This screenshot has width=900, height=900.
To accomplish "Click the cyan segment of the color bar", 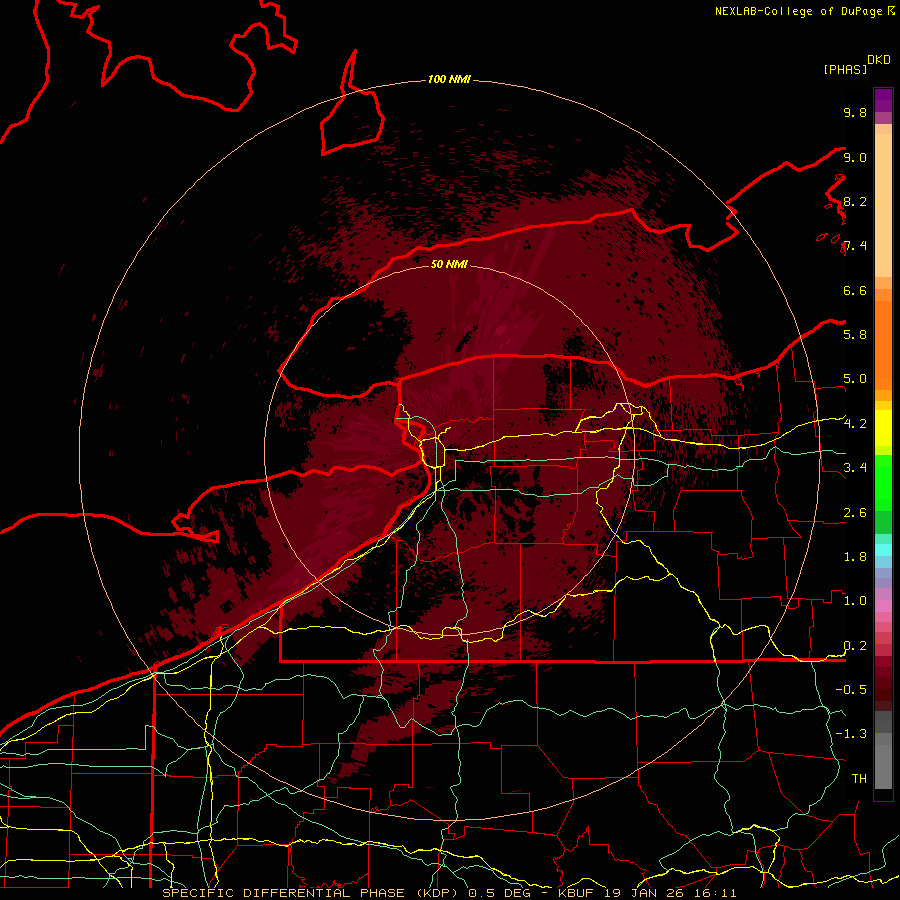I will 883,549.
